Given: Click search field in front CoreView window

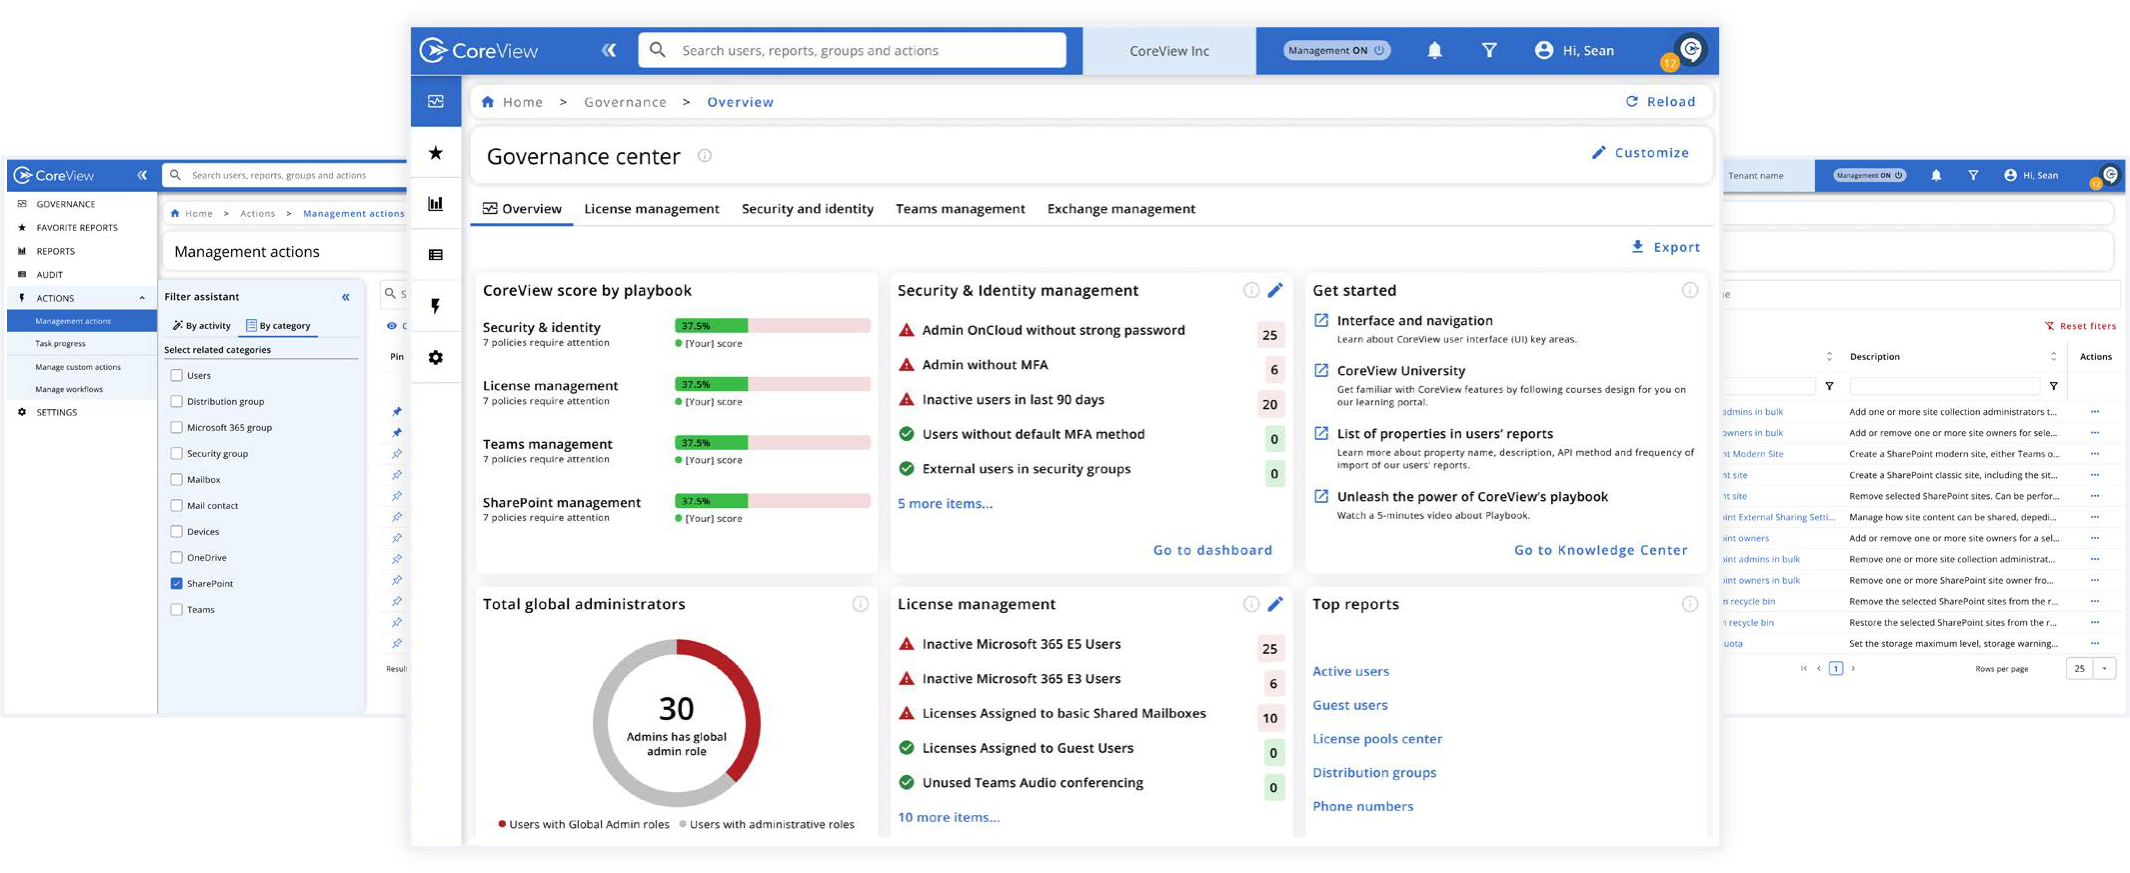Looking at the screenshot, I should pyautogui.click(x=852, y=50).
